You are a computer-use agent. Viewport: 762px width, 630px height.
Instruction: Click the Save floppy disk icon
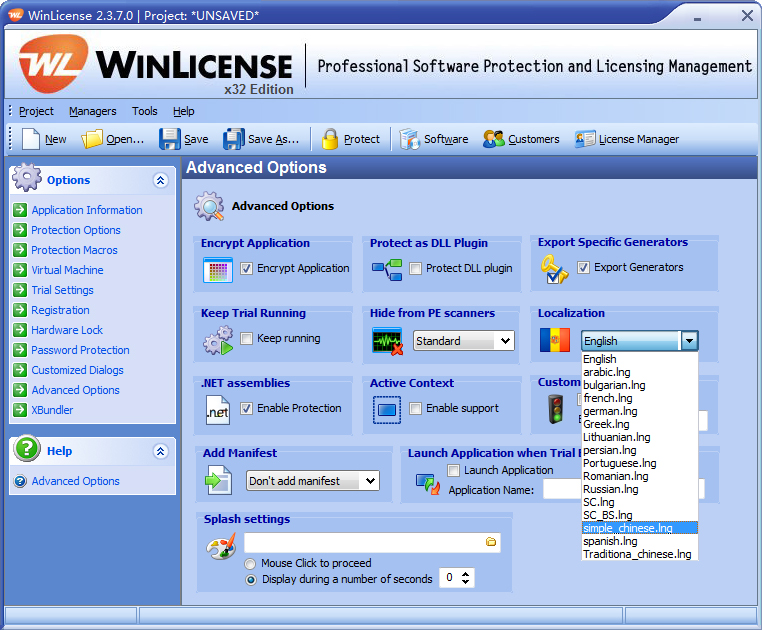170,139
